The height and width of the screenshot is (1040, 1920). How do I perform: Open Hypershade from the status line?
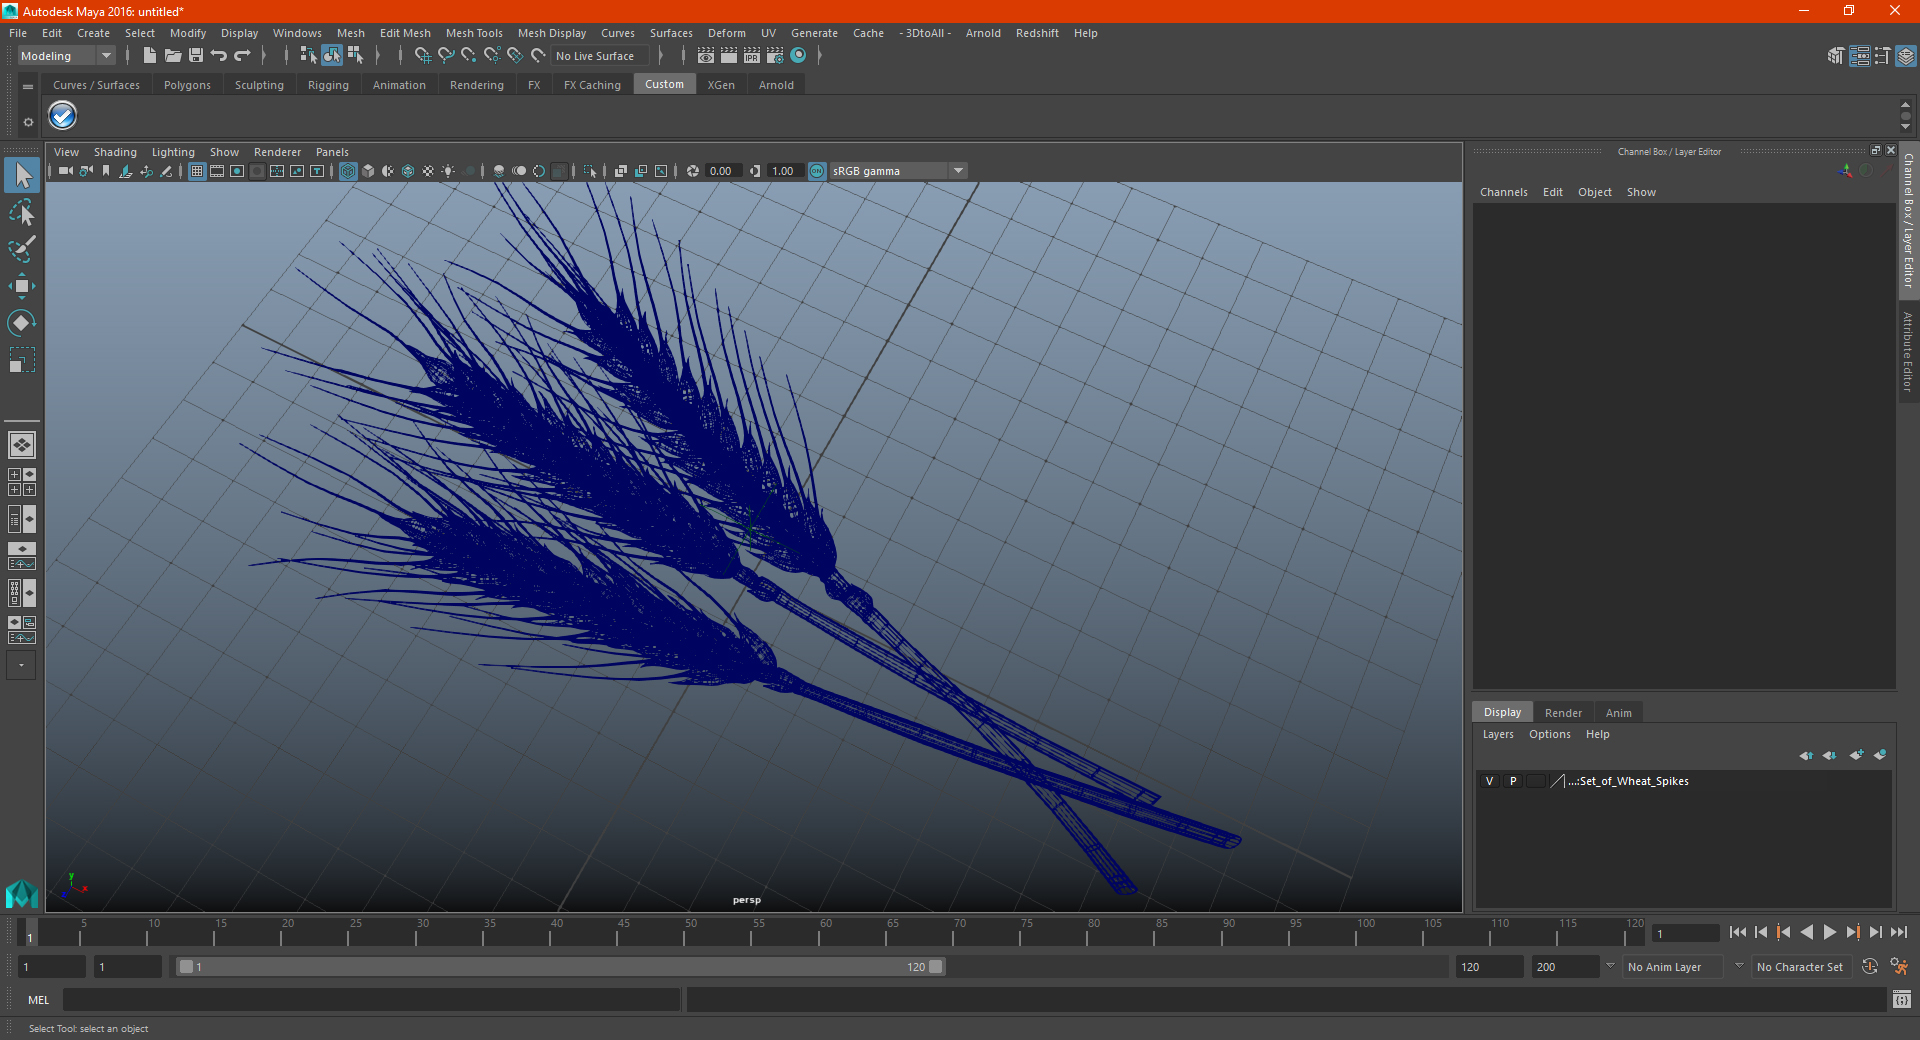pos(799,56)
